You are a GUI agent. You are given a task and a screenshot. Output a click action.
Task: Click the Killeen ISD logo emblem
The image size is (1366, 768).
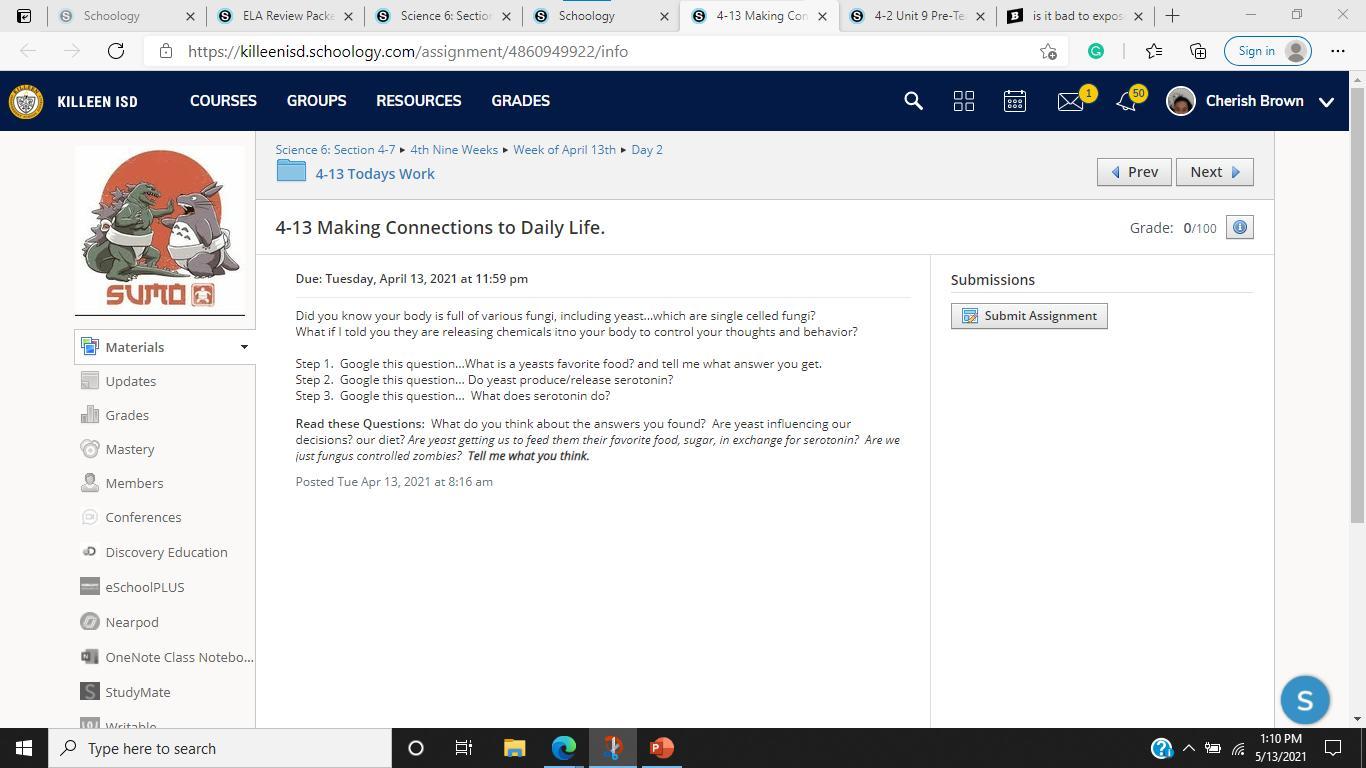(x=26, y=101)
